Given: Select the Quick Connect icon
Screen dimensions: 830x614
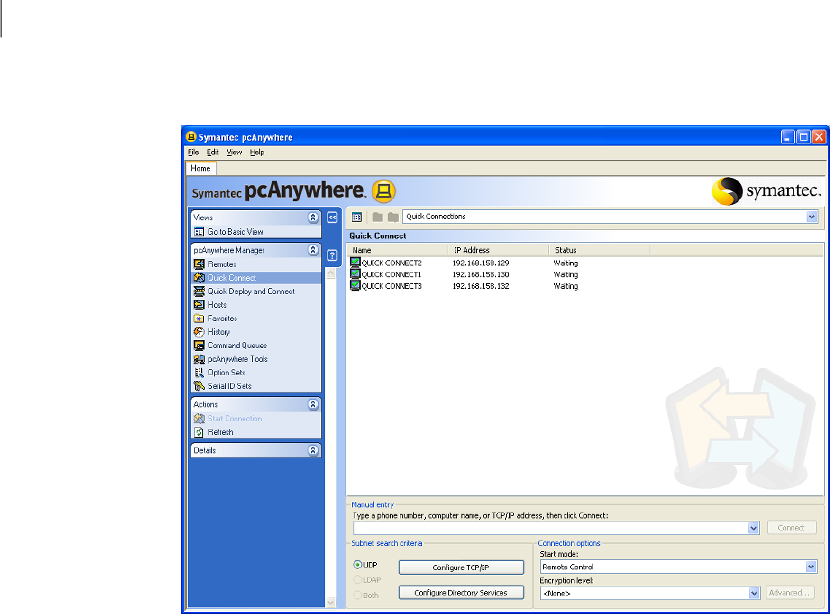Looking at the screenshot, I should coord(199,278).
